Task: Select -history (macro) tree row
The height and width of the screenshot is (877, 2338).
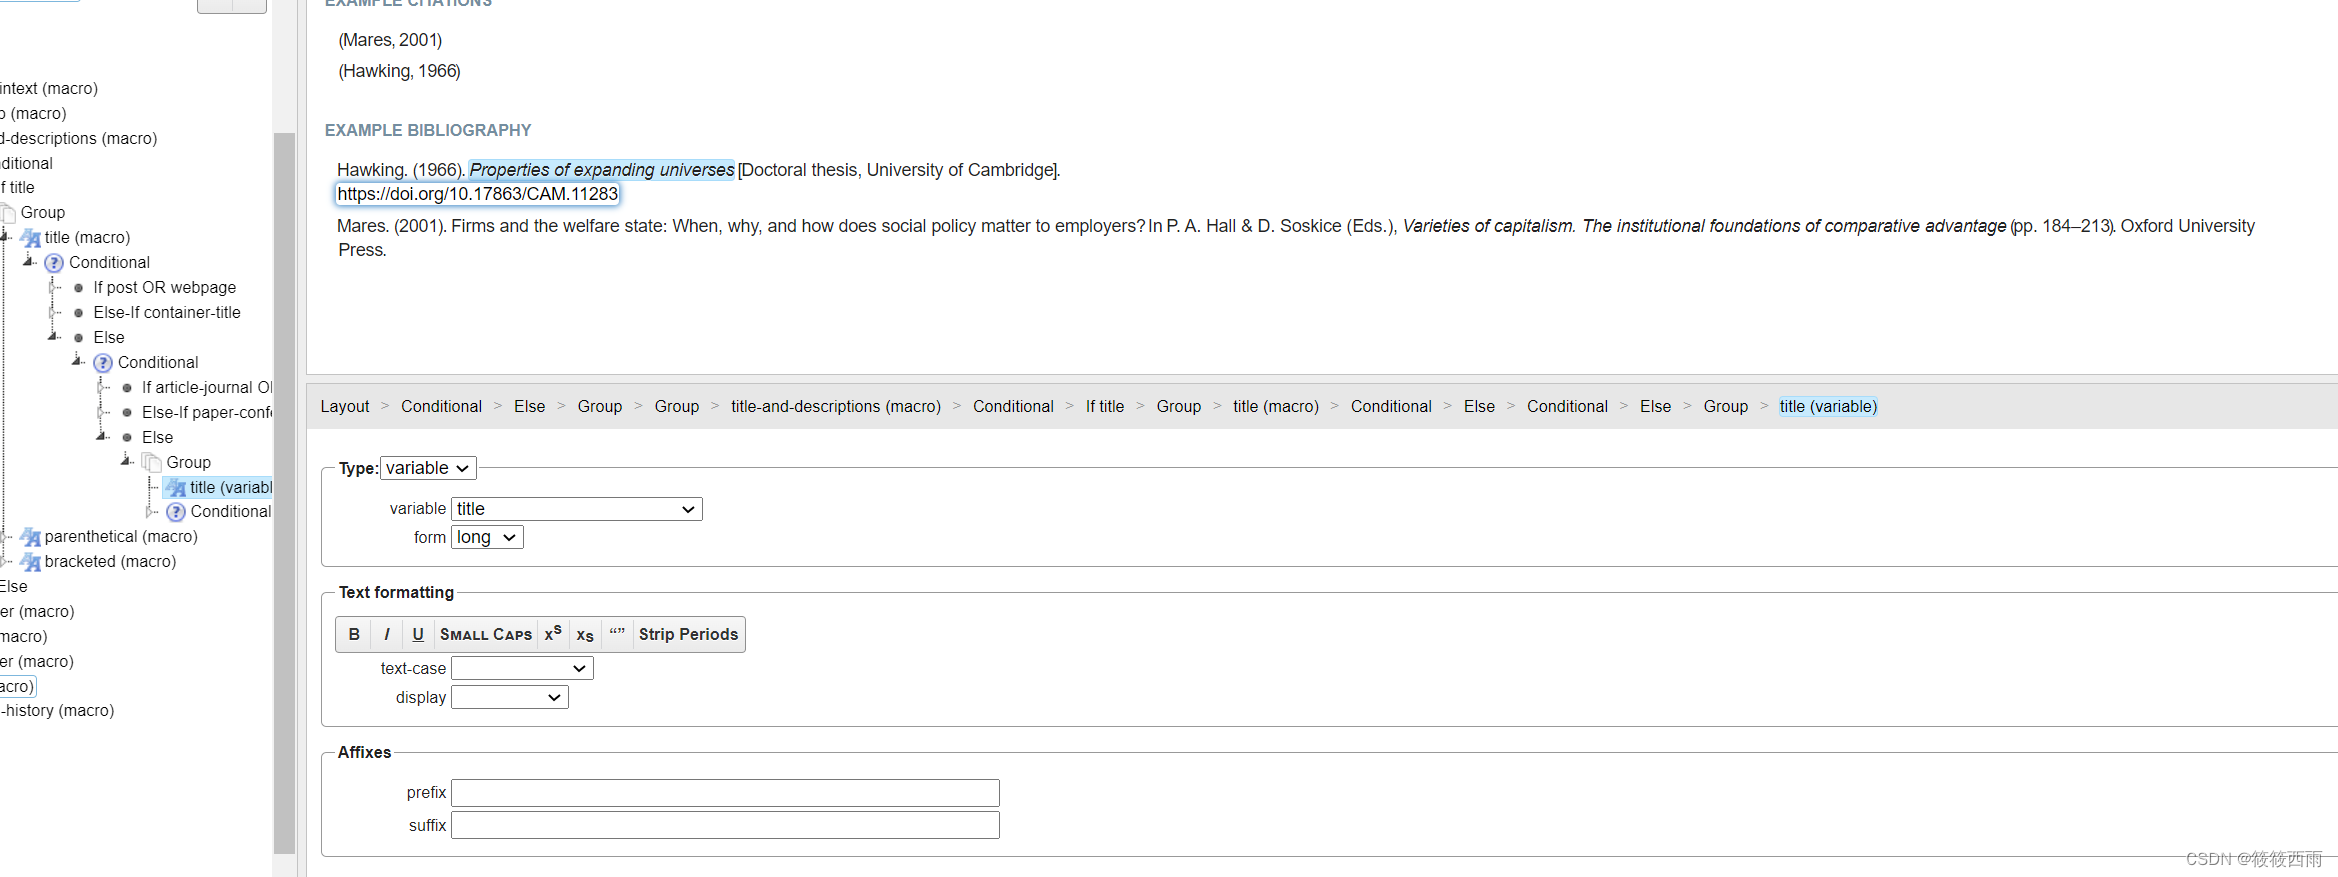Action: [x=57, y=710]
